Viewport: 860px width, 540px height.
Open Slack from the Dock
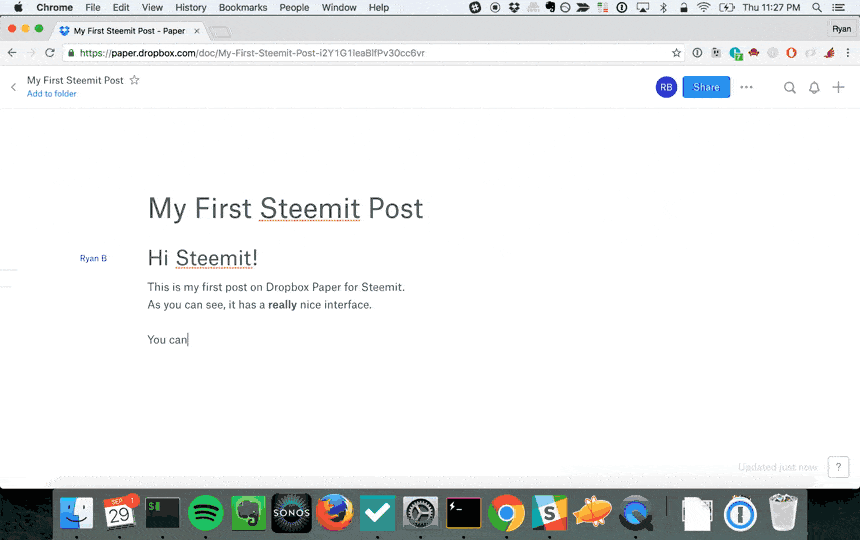tap(549, 513)
